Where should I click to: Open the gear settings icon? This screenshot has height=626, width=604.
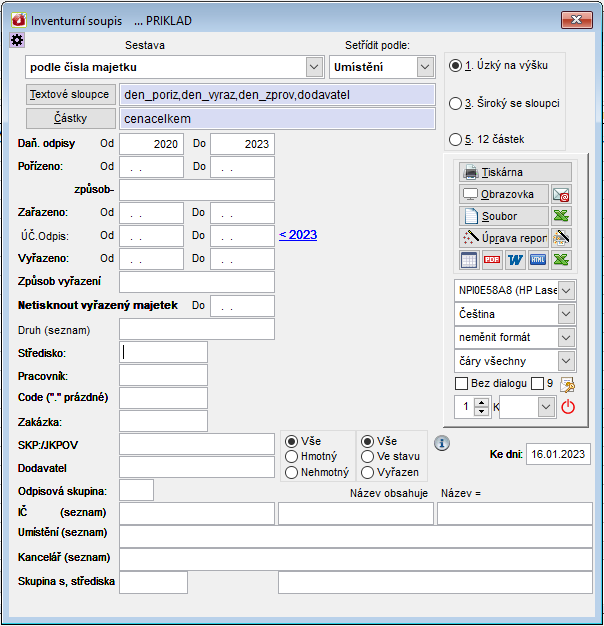[x=17, y=40]
